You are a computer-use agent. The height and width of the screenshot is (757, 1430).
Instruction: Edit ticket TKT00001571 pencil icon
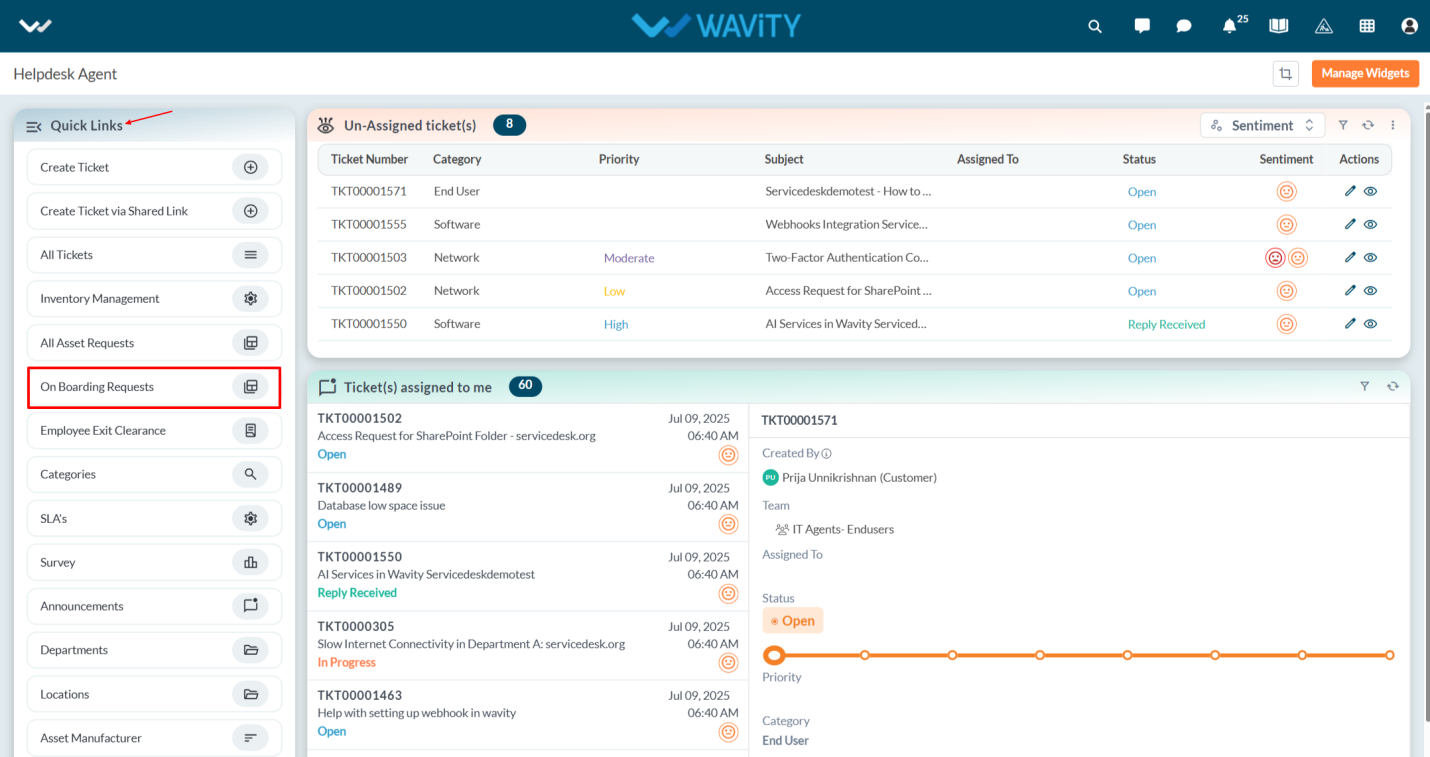pos(1350,191)
